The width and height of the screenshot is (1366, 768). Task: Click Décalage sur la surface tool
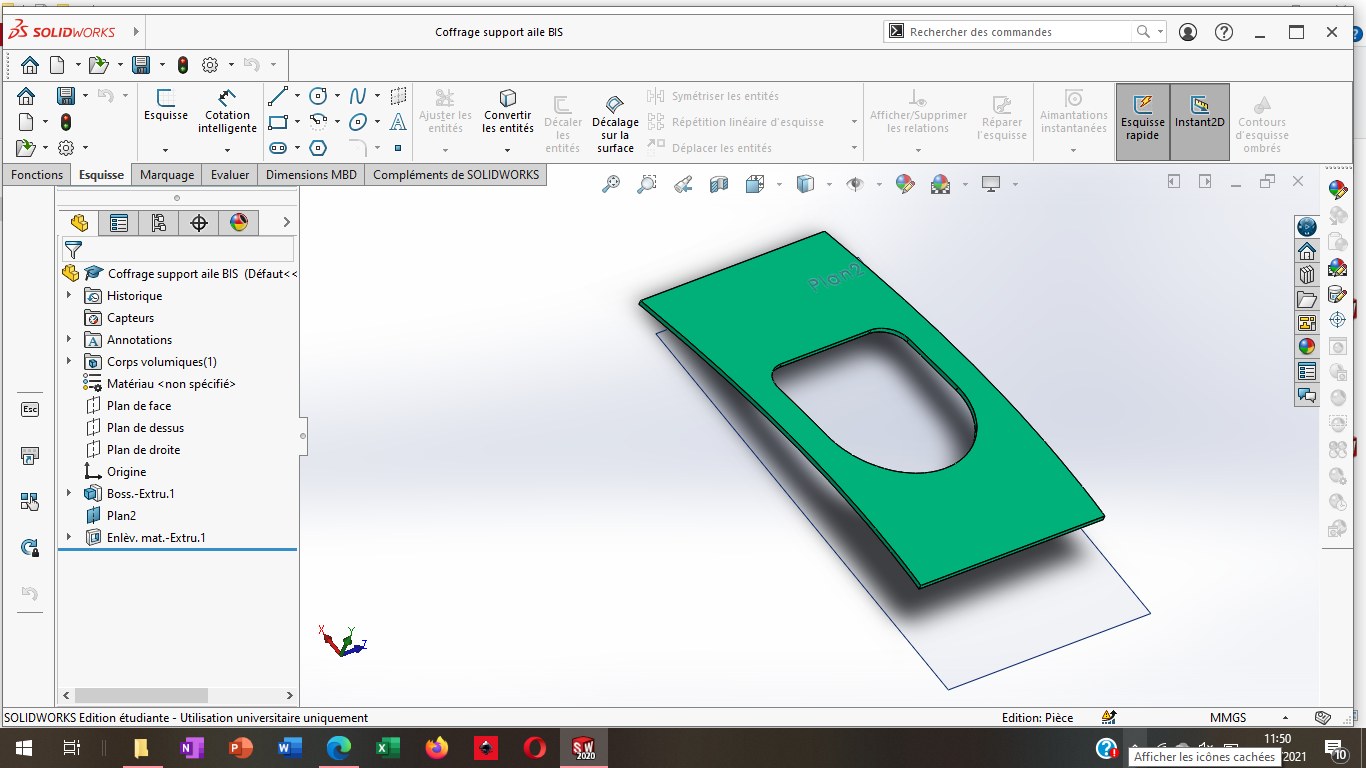pos(615,122)
